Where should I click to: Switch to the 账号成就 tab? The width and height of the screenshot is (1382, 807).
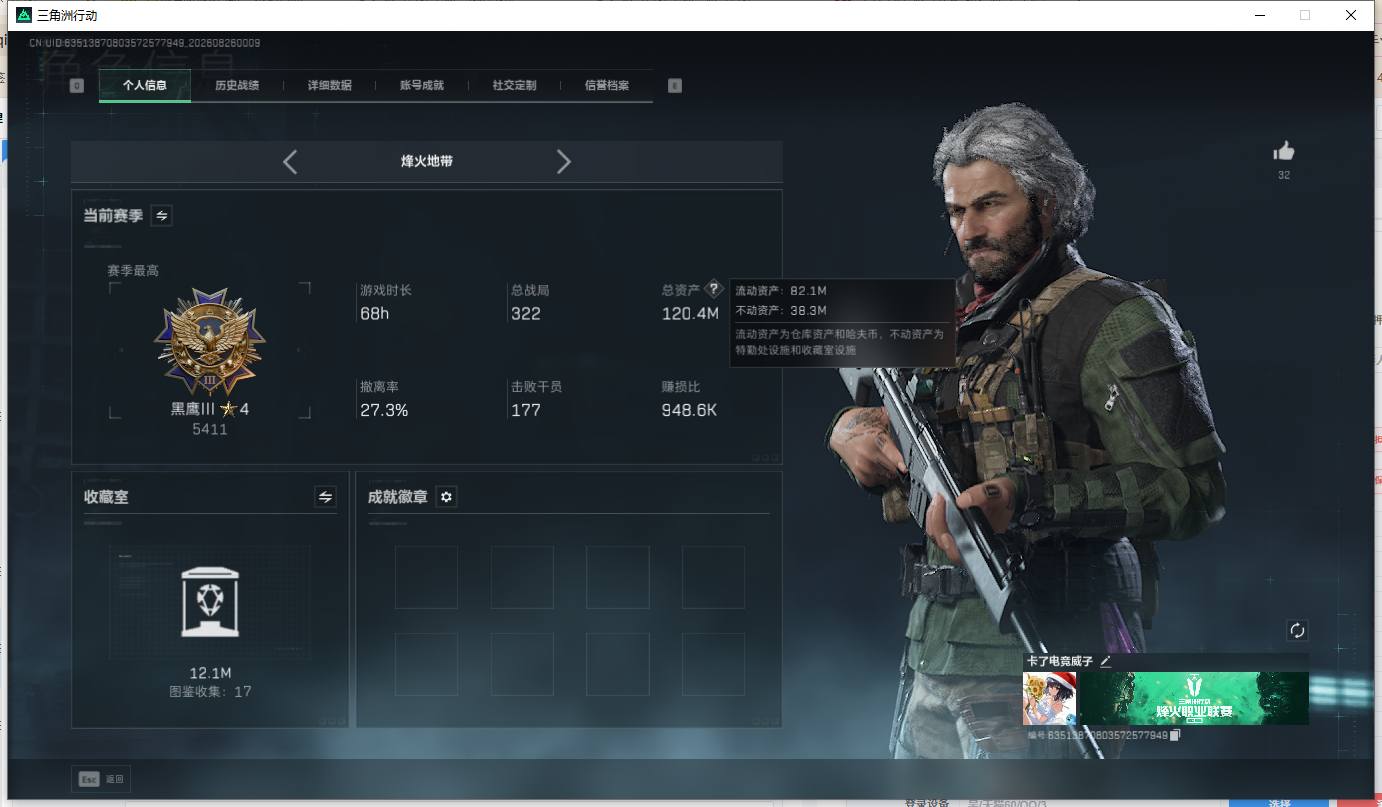point(422,86)
